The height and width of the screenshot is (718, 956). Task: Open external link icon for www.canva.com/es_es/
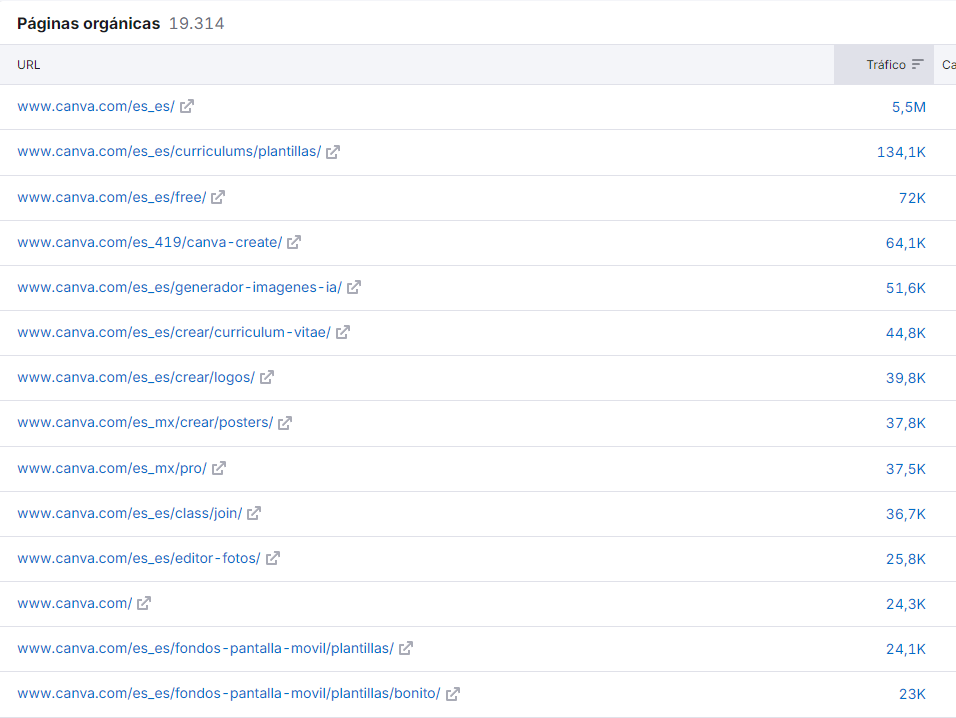pyautogui.click(x=187, y=106)
